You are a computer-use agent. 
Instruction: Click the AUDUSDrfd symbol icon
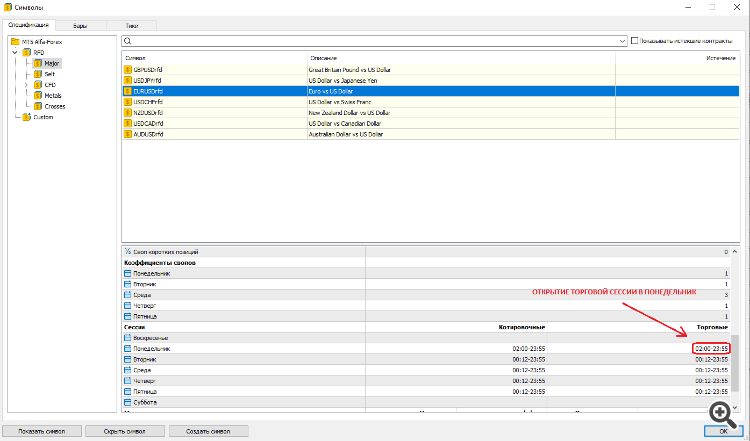[128, 134]
